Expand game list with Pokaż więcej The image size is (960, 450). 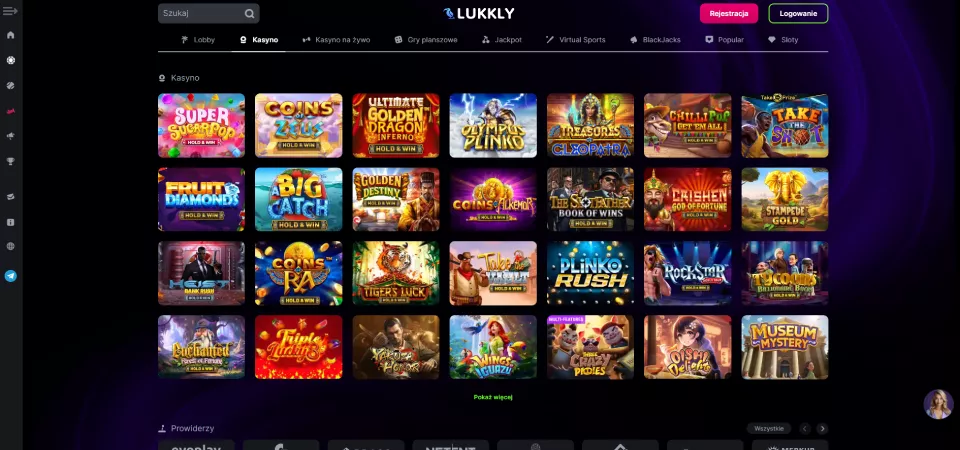(493, 397)
